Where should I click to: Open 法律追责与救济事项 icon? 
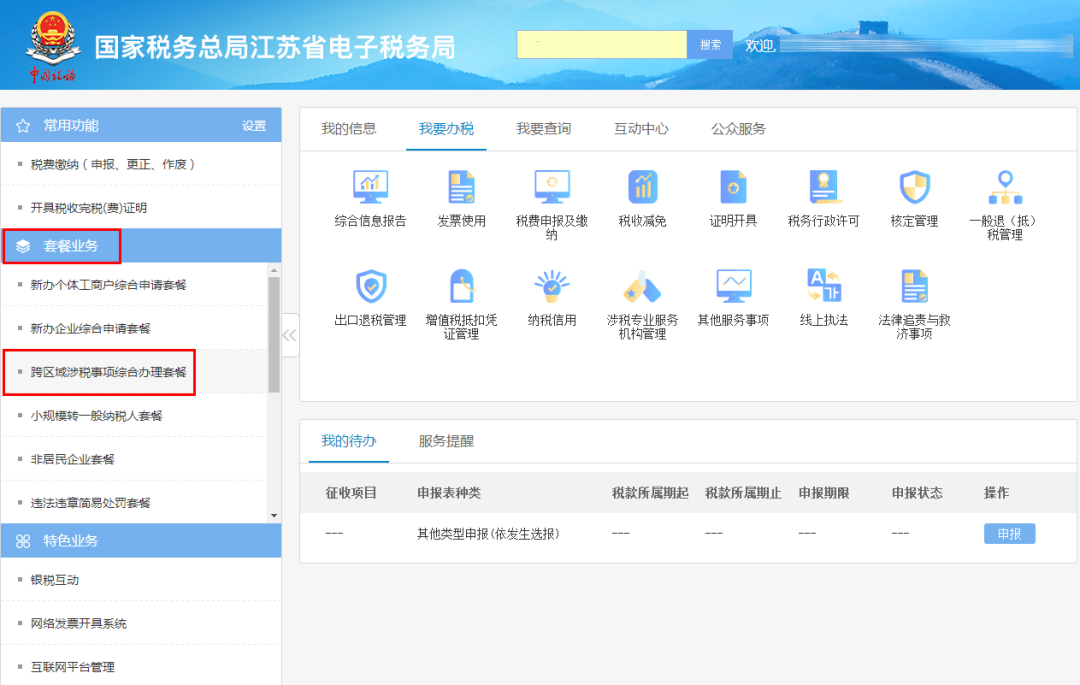point(915,286)
